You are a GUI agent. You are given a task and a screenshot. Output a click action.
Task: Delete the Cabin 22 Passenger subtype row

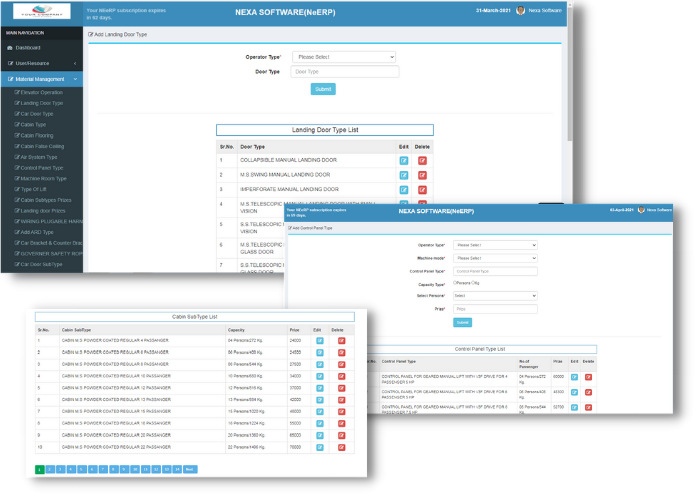click(x=341, y=448)
